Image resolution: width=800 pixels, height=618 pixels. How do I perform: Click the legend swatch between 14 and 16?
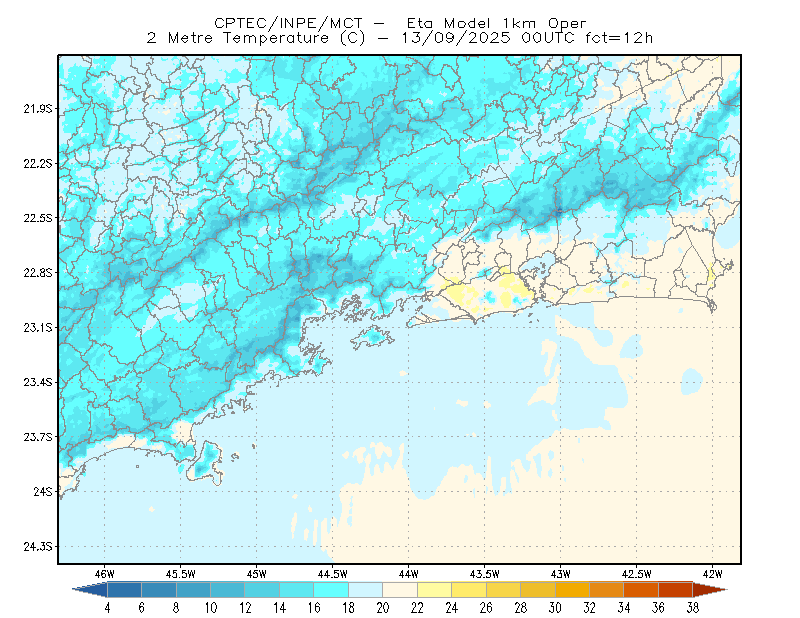click(297, 589)
